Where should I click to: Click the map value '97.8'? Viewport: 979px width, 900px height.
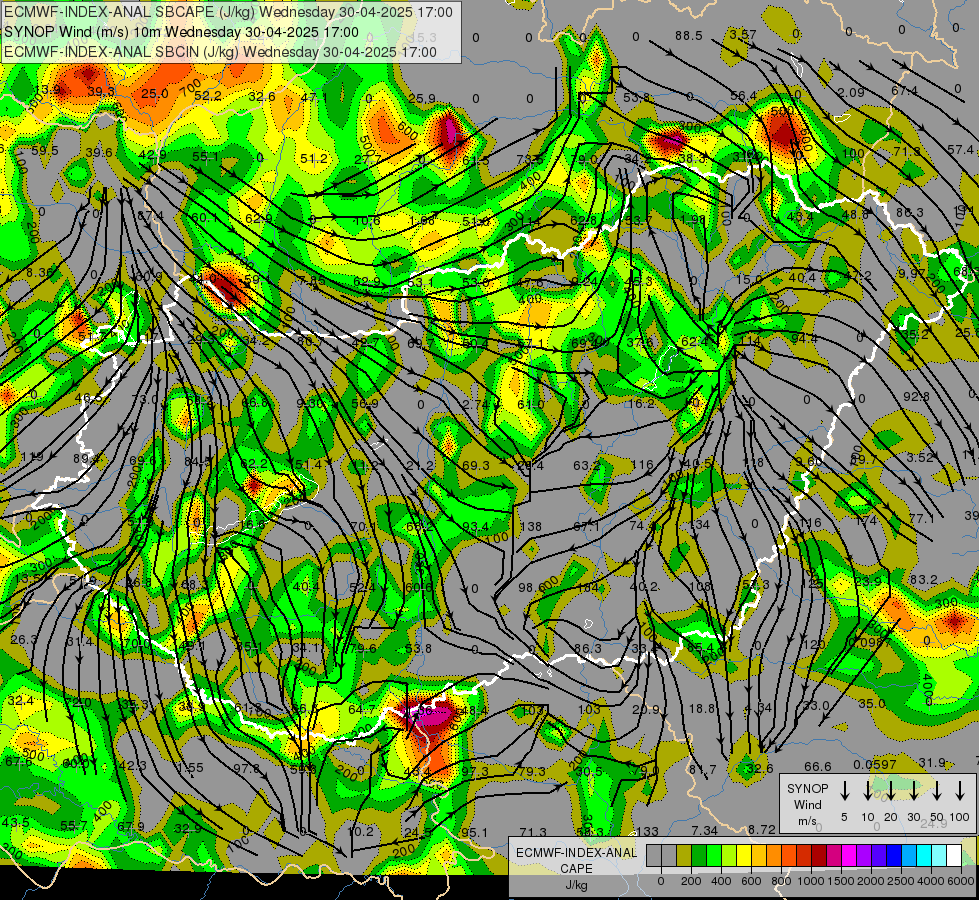coord(247,768)
